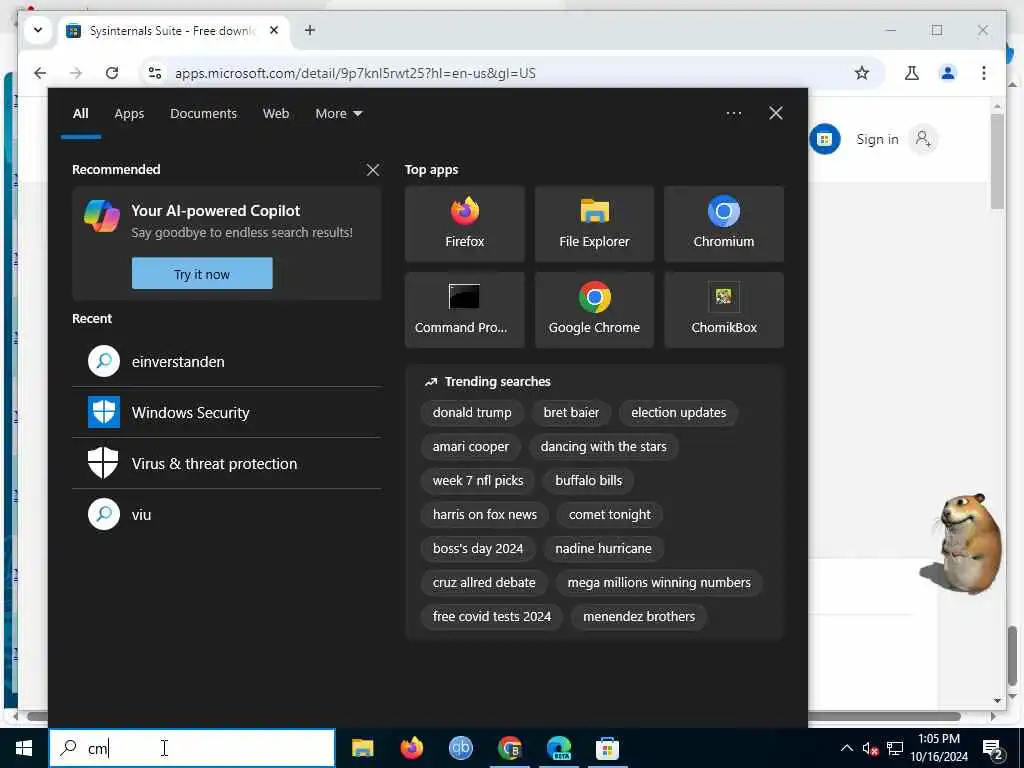Open Firefox from Top apps

tap(464, 224)
